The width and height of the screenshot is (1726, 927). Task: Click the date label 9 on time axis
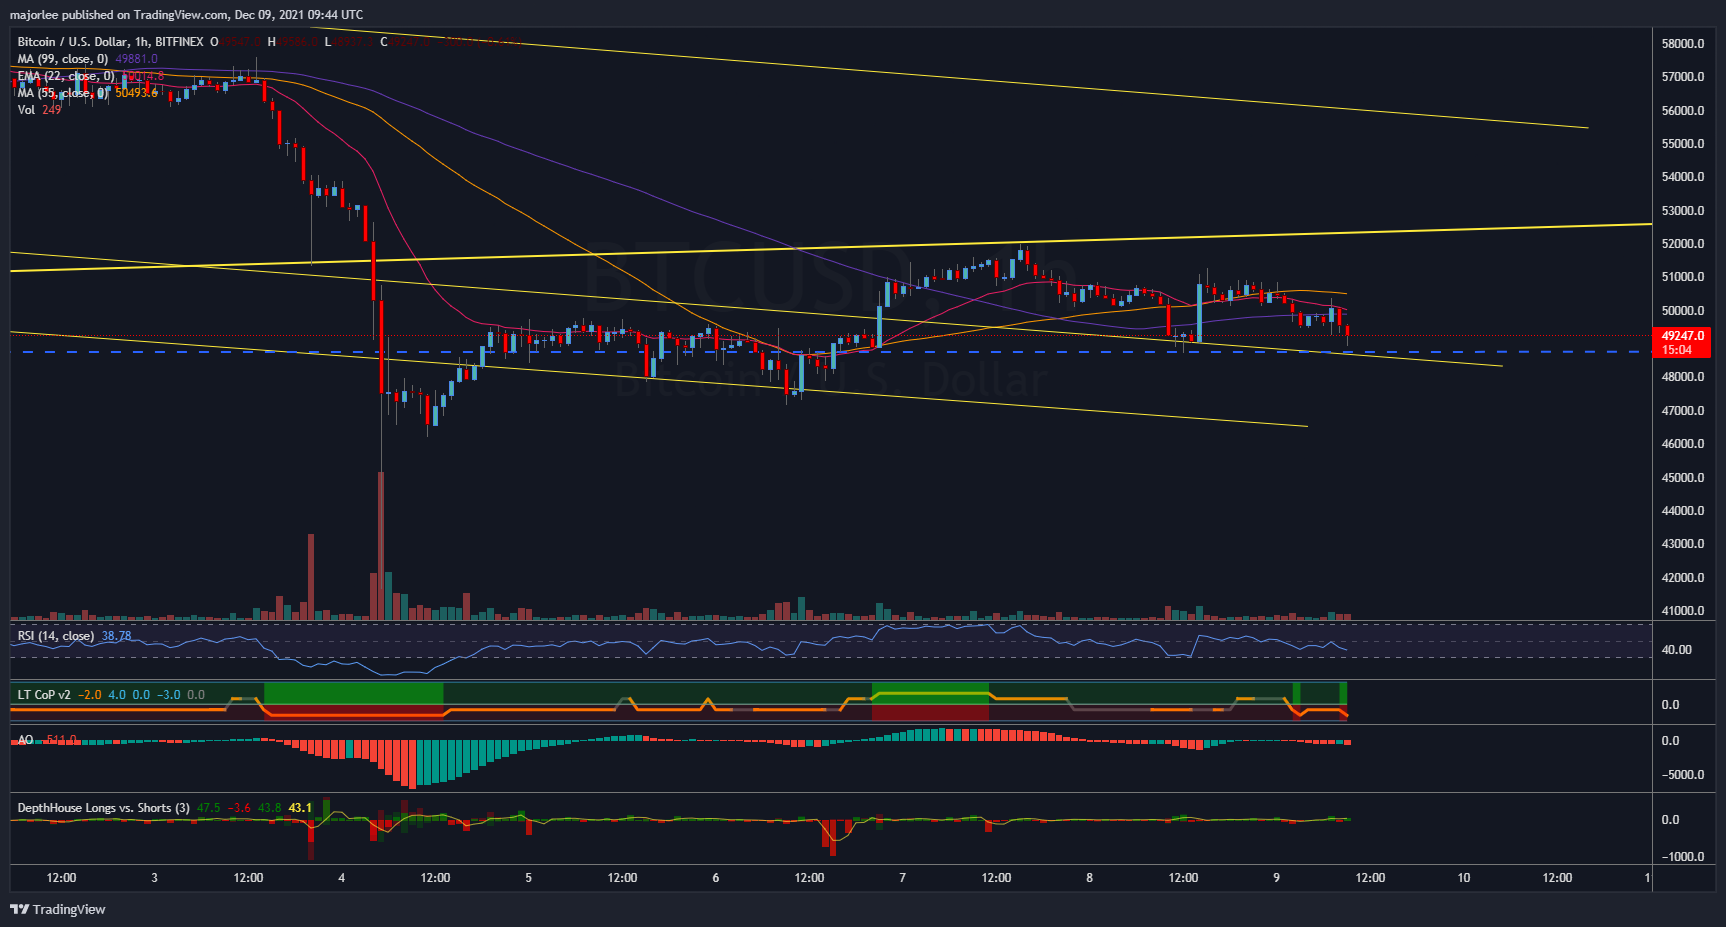1276,878
